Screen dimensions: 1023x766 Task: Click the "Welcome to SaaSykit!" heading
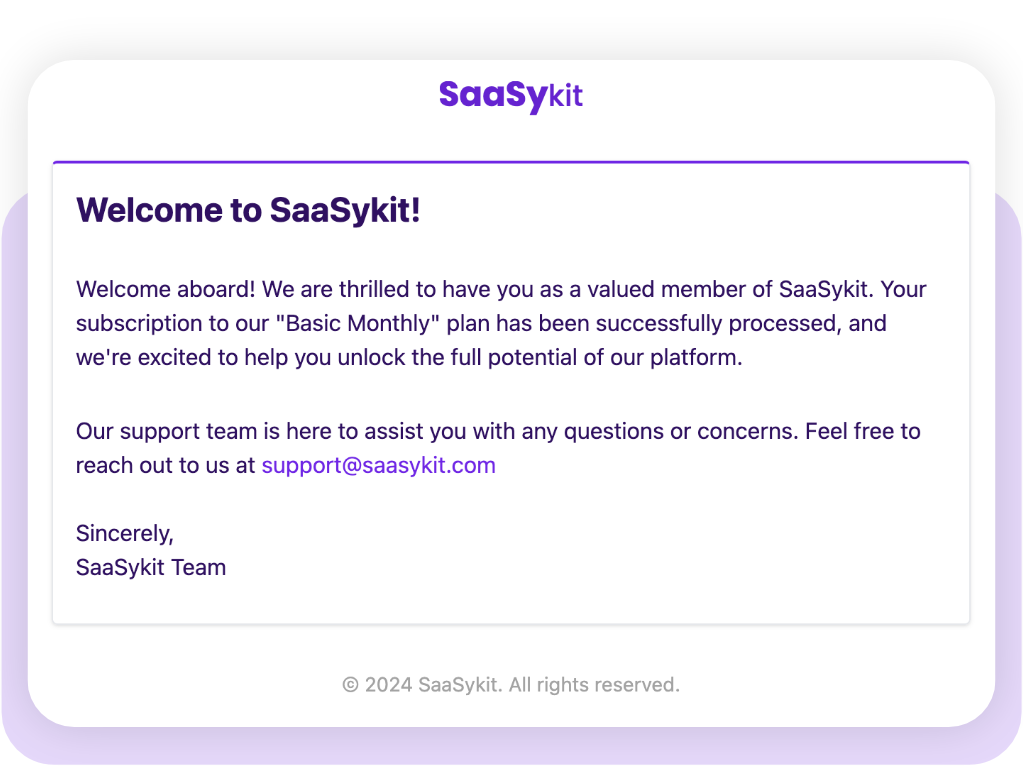click(248, 211)
